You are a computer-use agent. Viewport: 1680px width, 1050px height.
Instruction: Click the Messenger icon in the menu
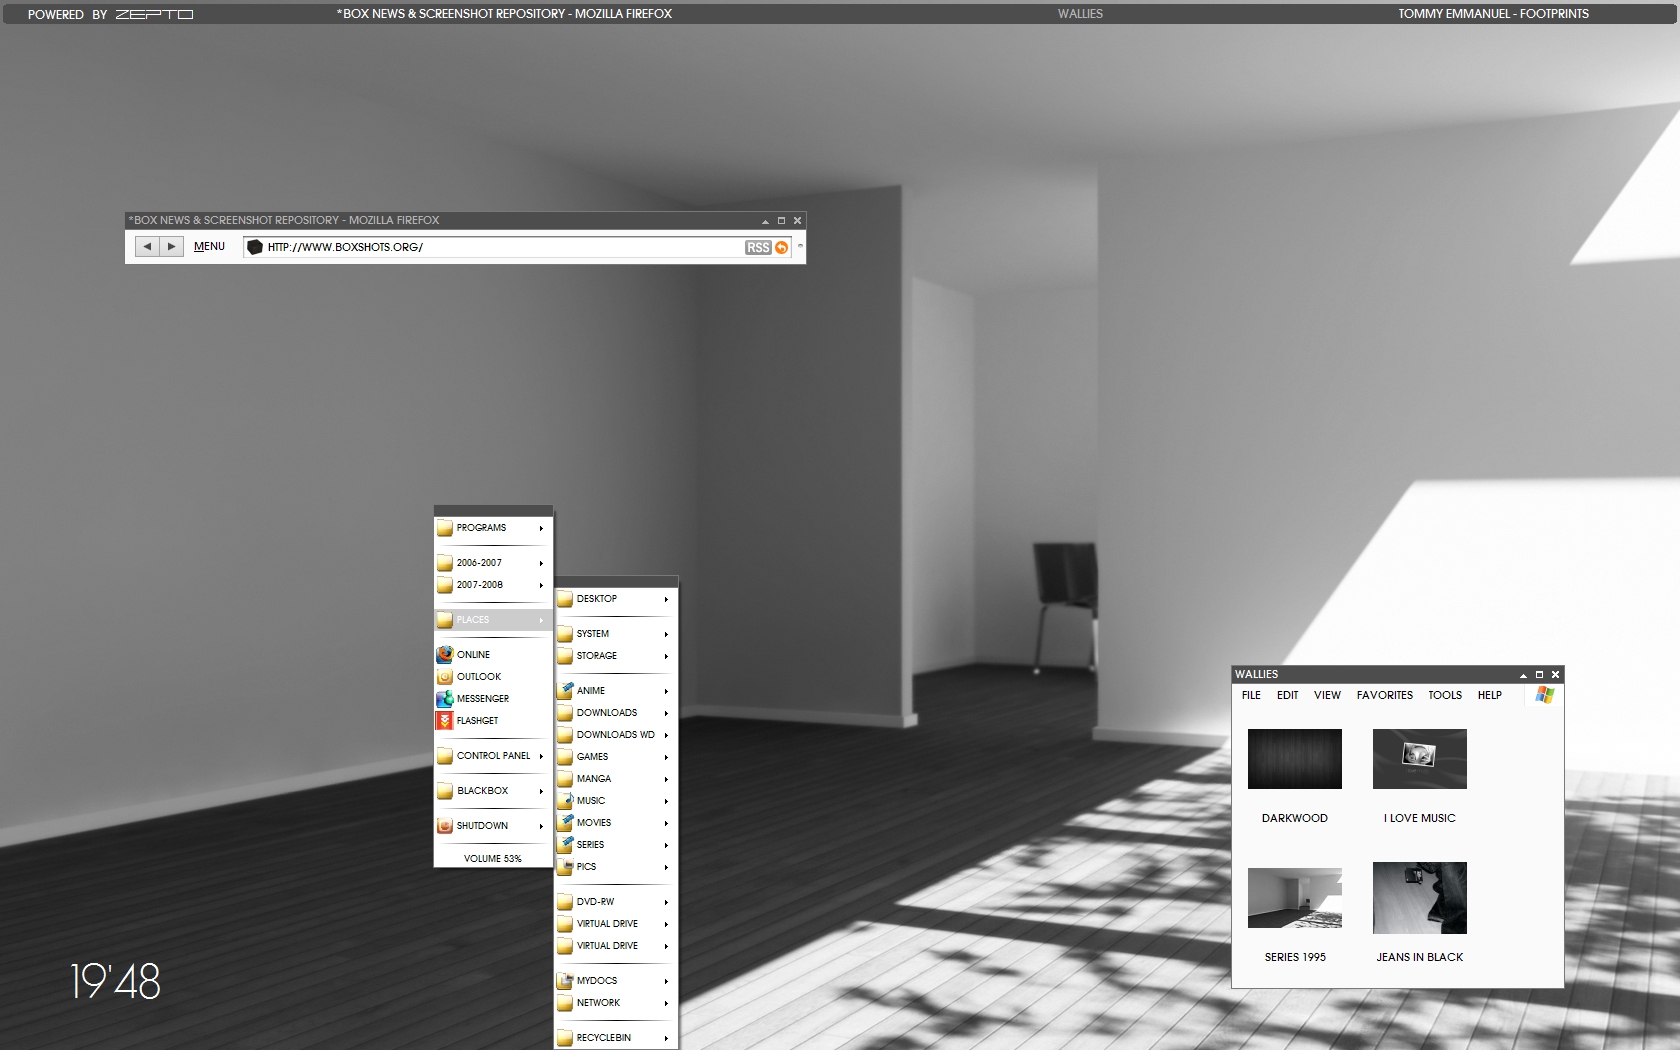(x=445, y=698)
